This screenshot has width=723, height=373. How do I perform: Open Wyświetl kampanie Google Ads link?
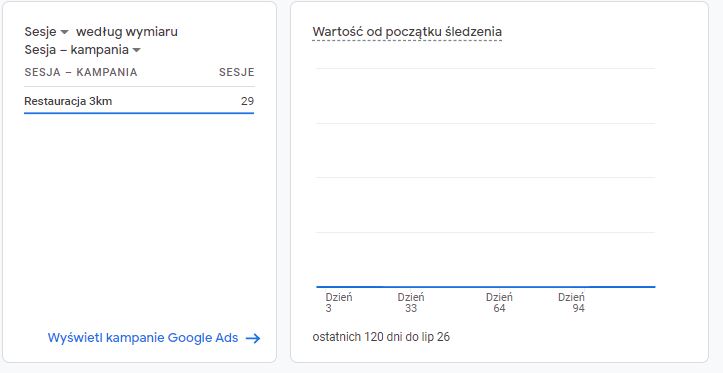(143, 338)
